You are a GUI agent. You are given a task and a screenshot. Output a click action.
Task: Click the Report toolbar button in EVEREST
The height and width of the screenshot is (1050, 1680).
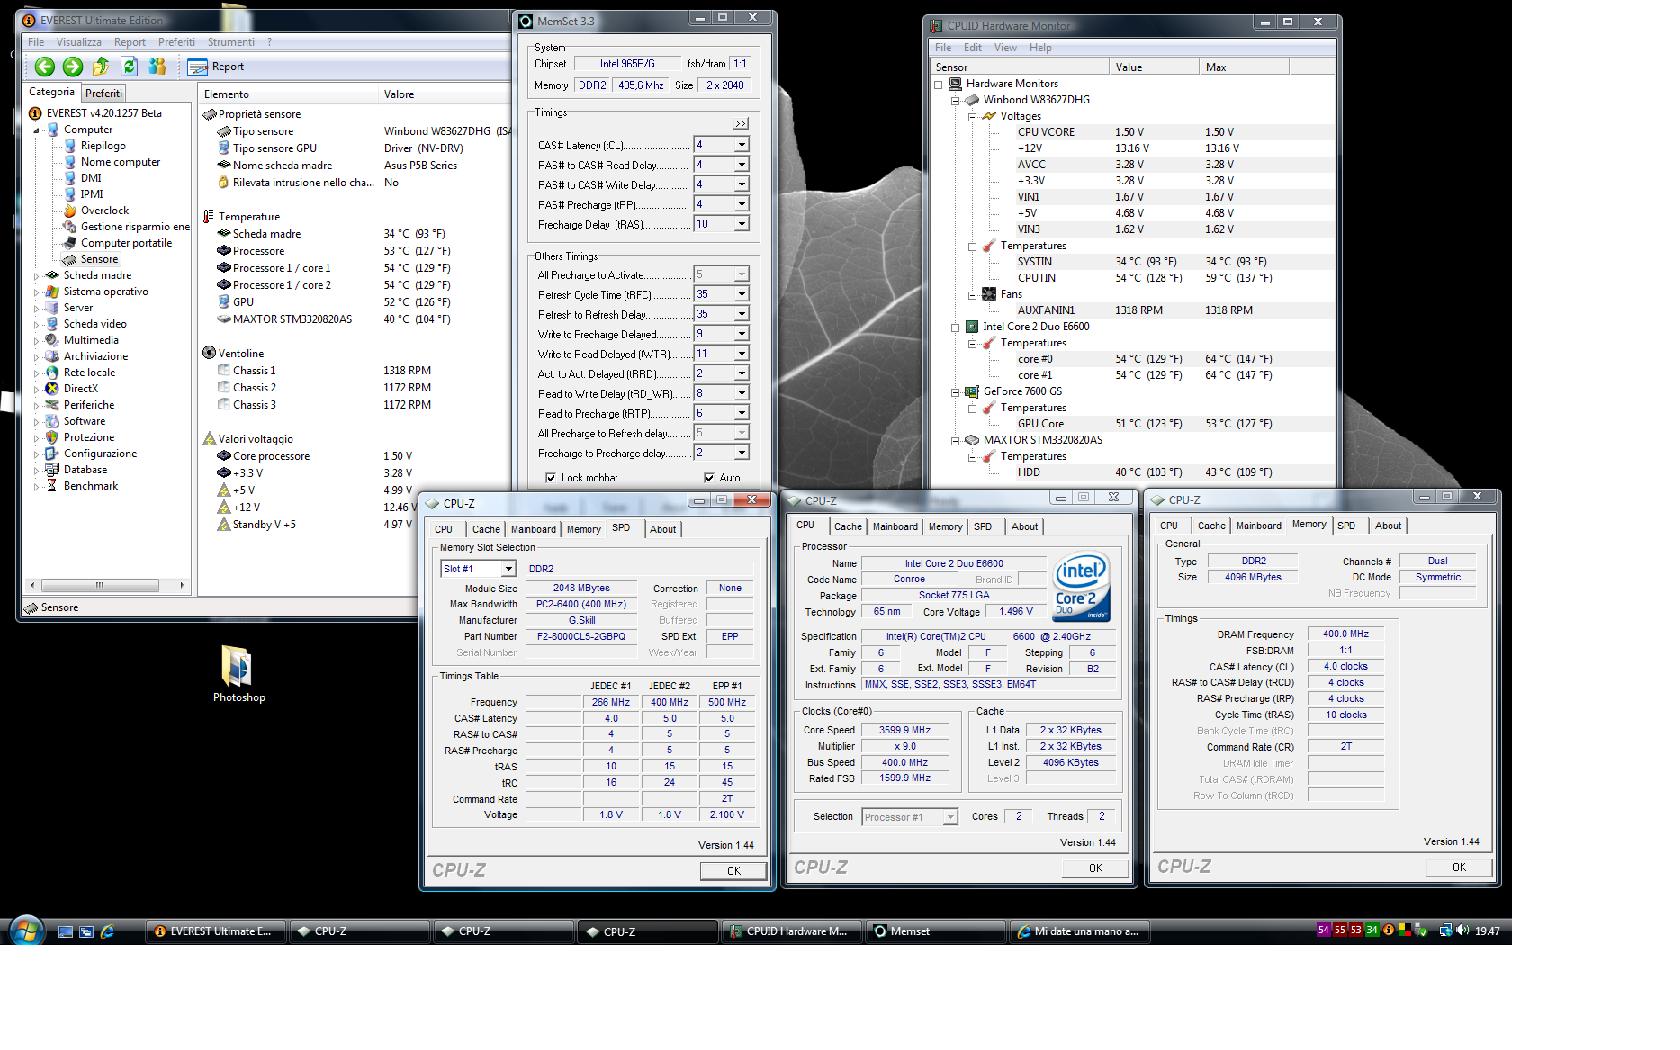[216, 67]
